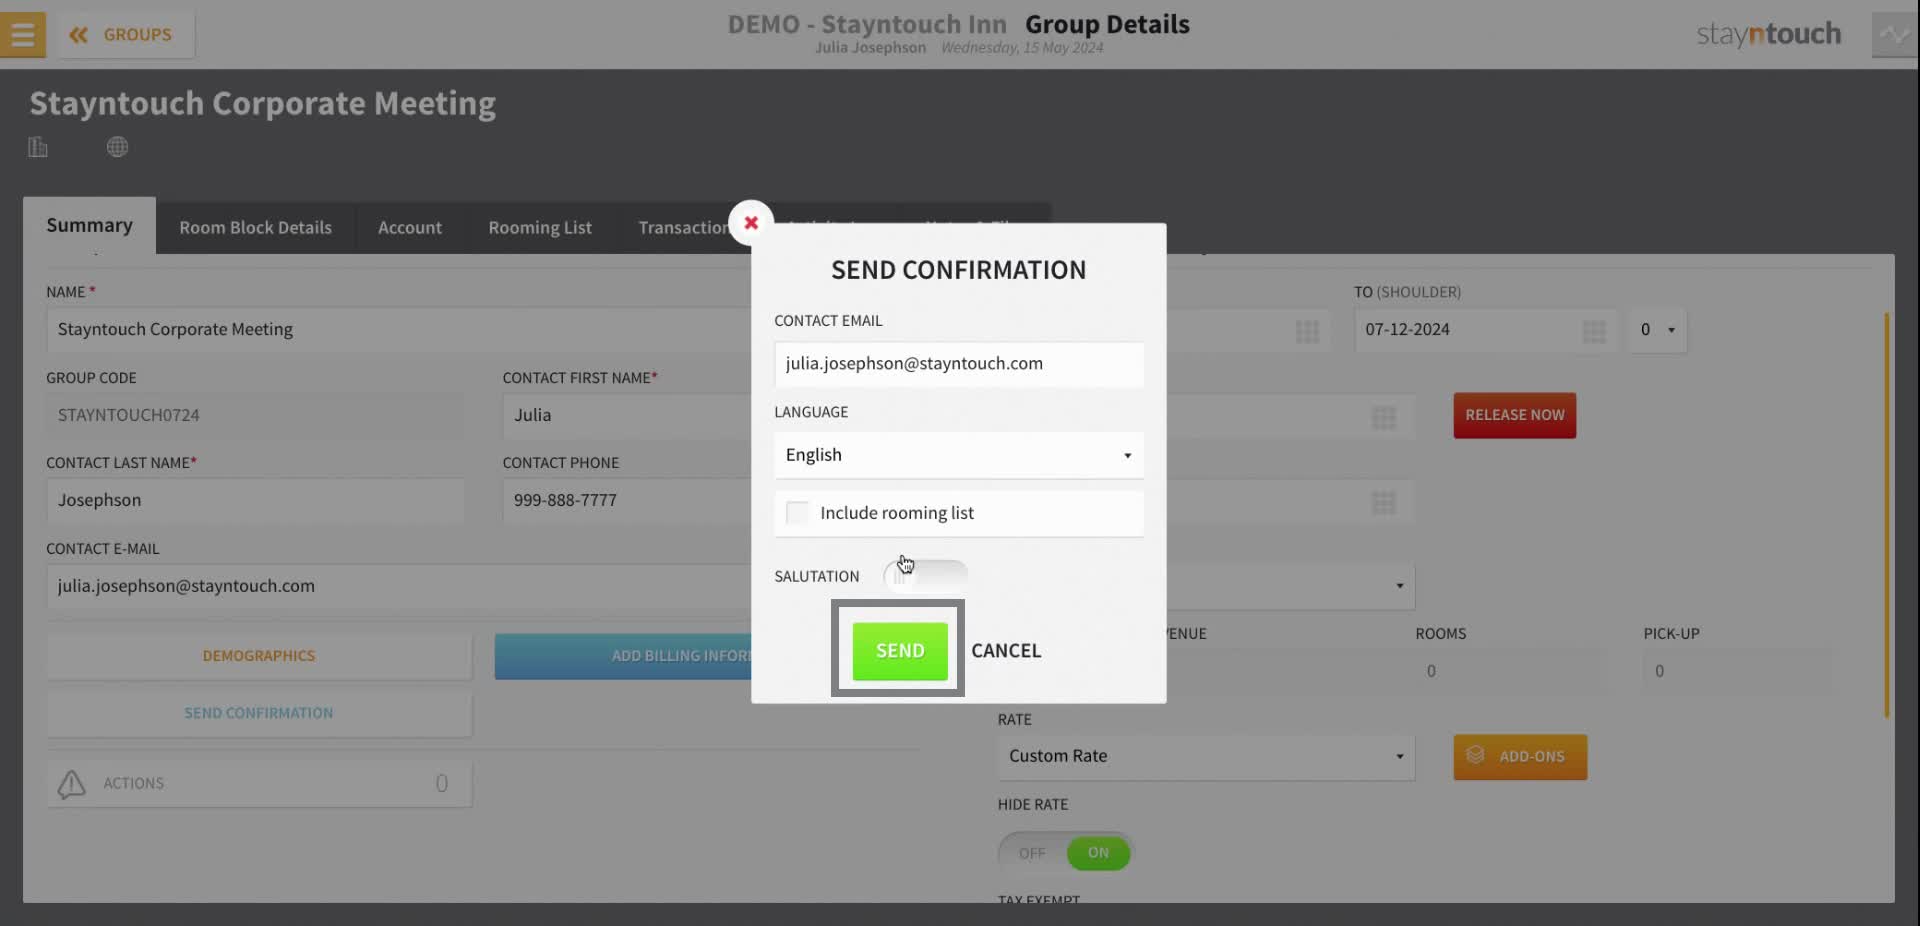
Task: Click the Contact First Name field
Action: point(626,415)
